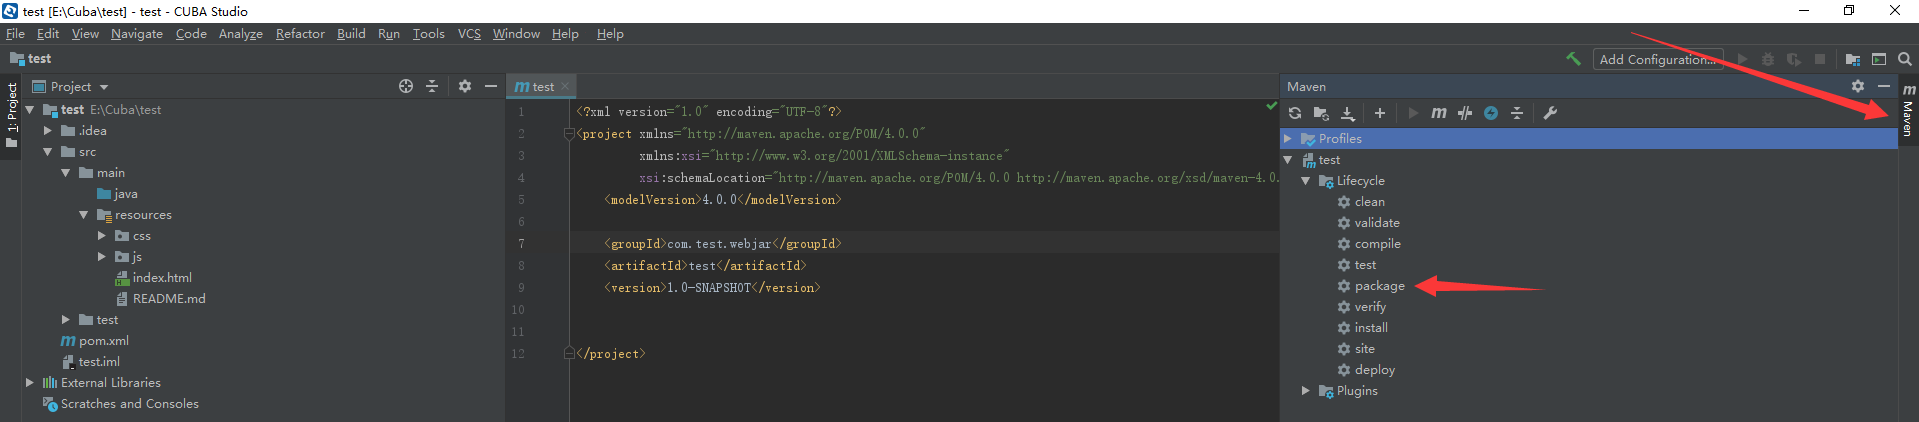Close the test editor tab
Screen dimensions: 1919x422
(565, 87)
